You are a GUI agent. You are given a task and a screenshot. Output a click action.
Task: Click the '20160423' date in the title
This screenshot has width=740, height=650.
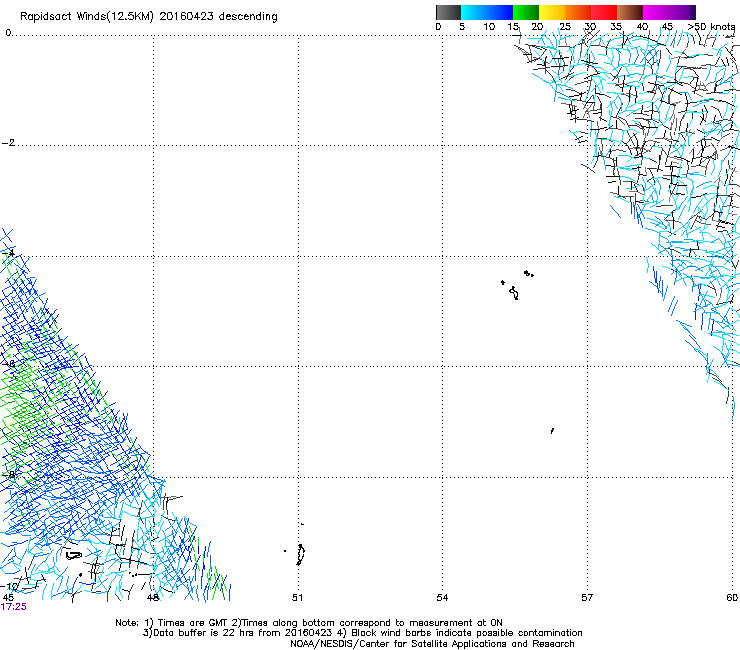coord(186,16)
